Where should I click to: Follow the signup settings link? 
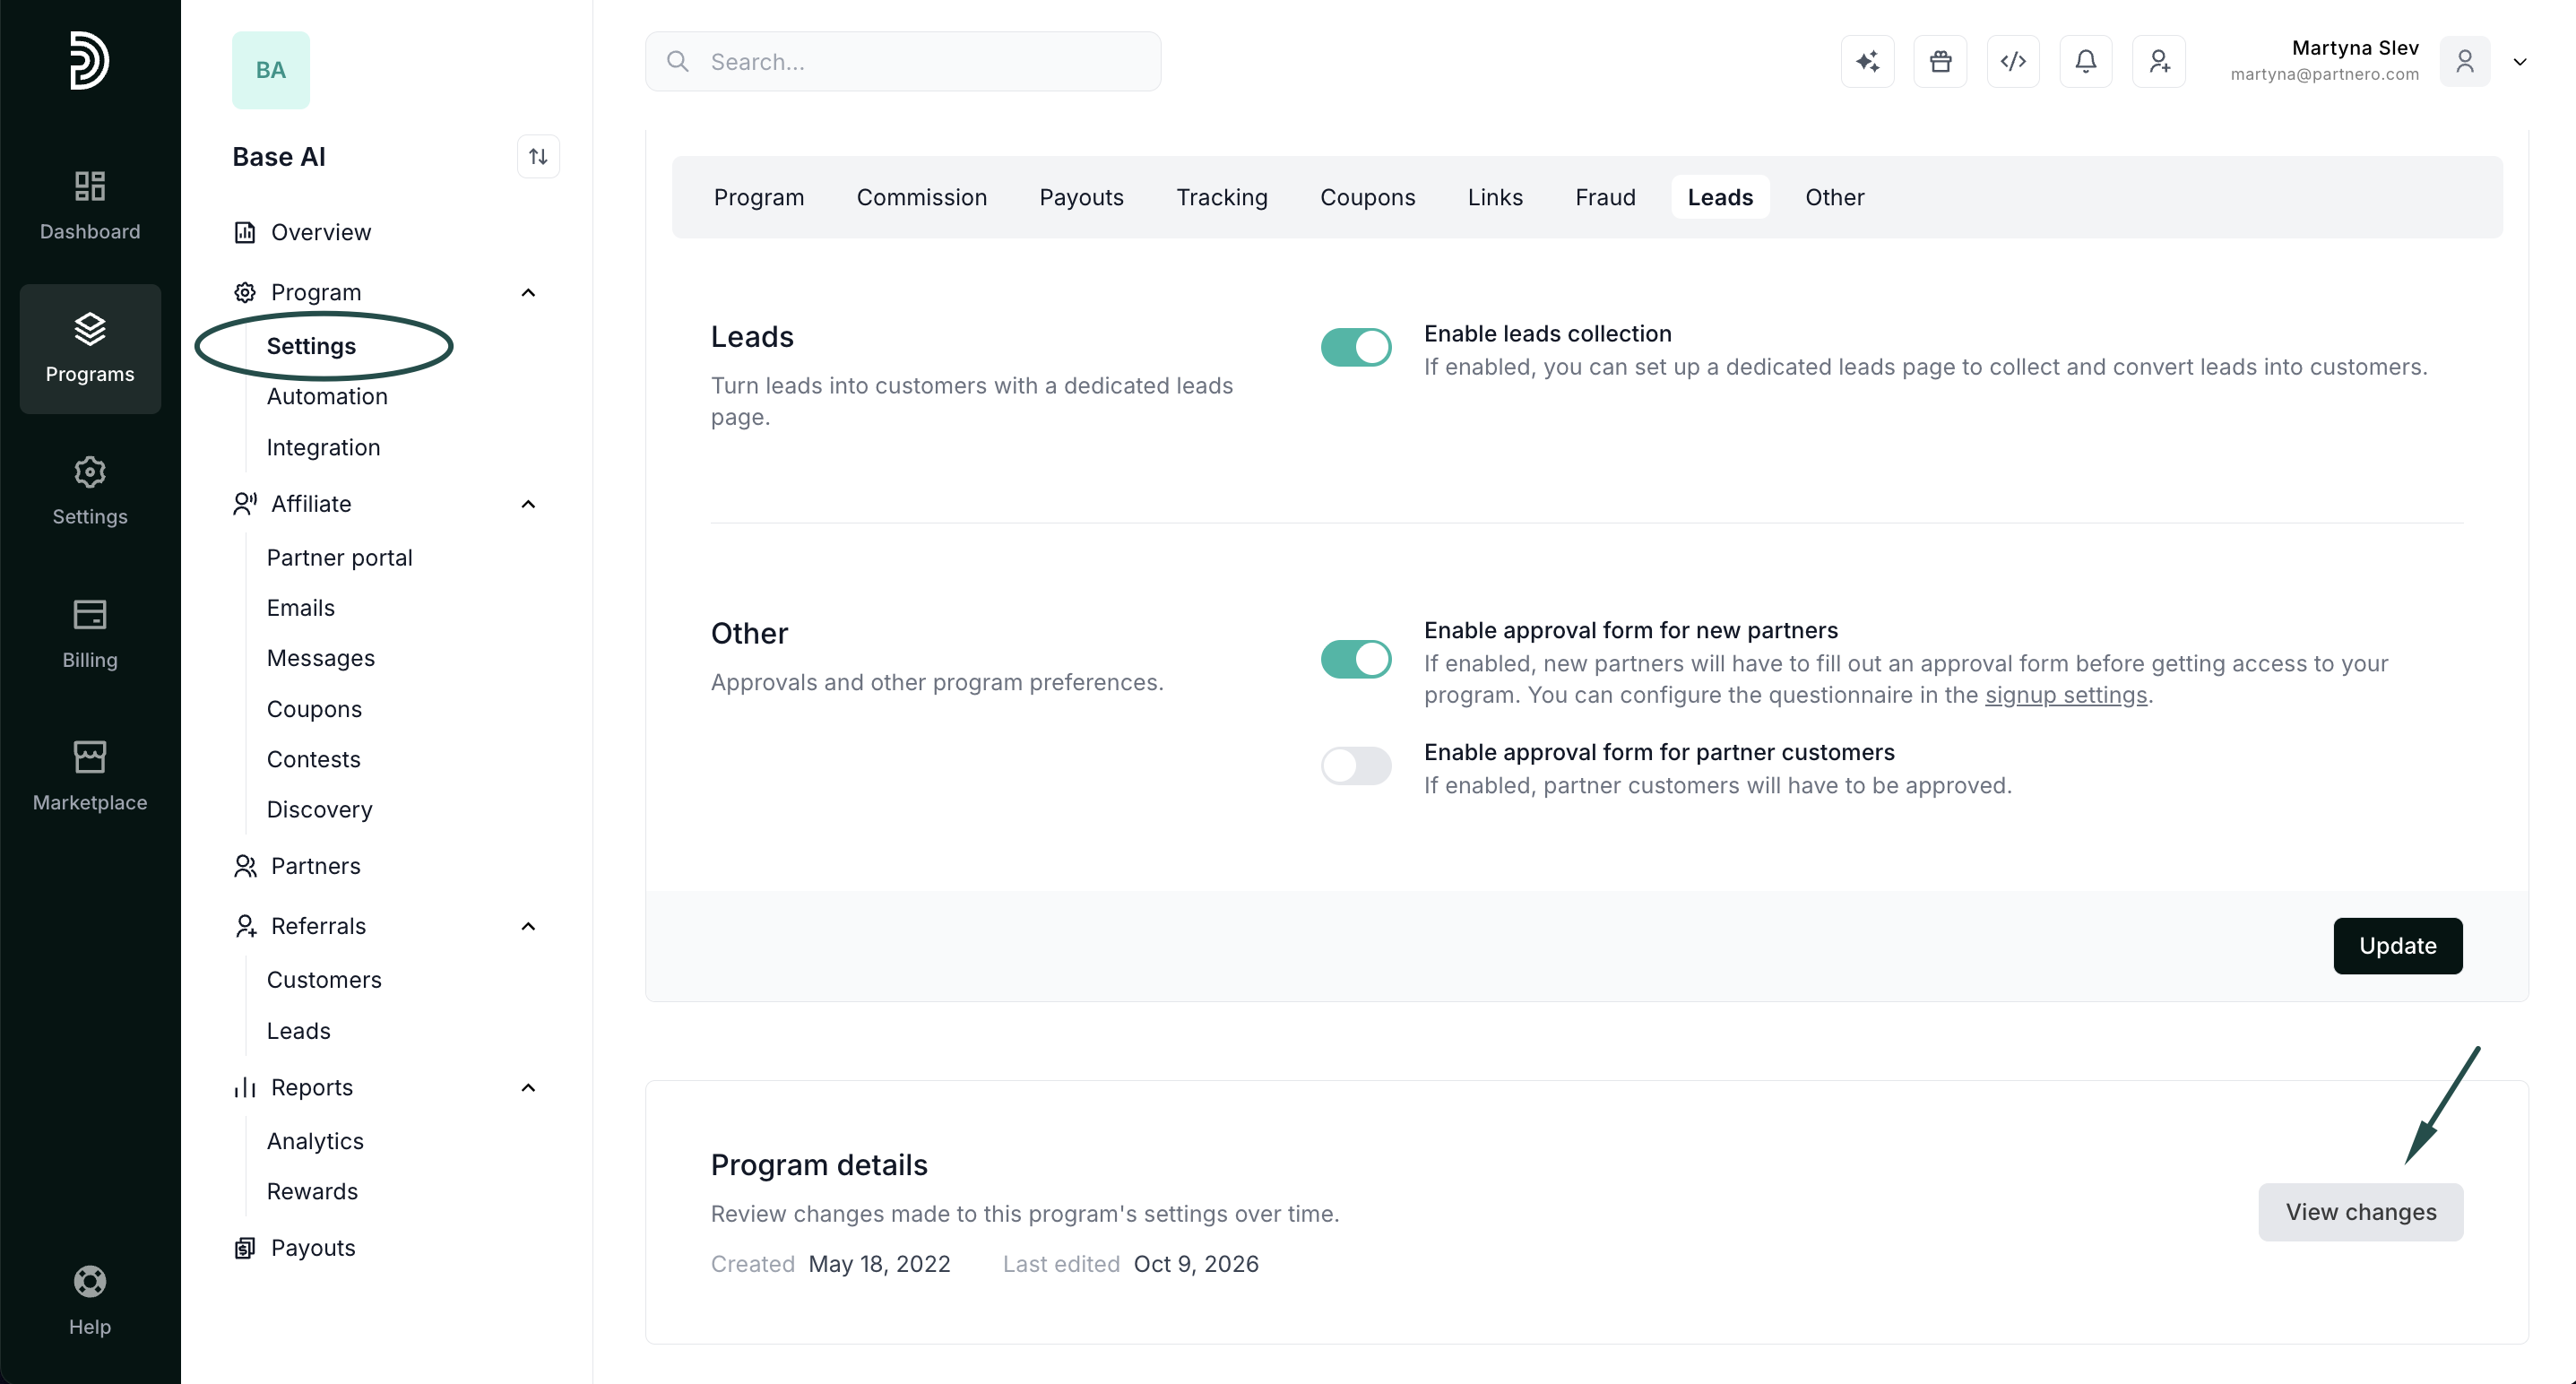coord(2066,695)
